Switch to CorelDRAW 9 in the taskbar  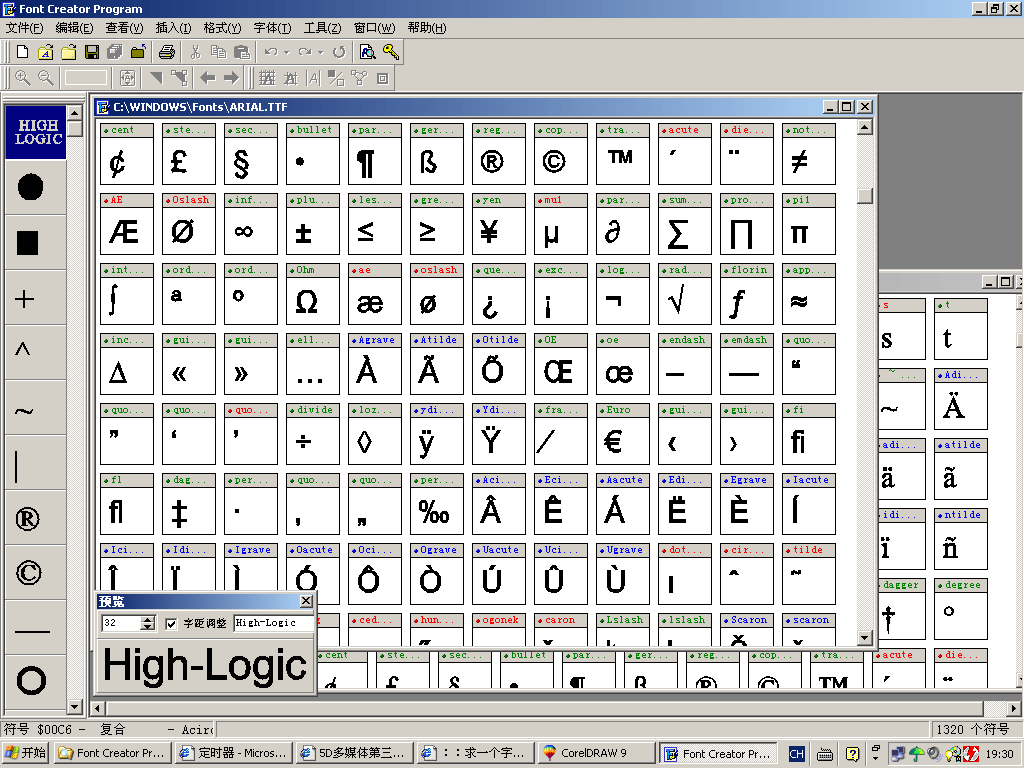595,753
